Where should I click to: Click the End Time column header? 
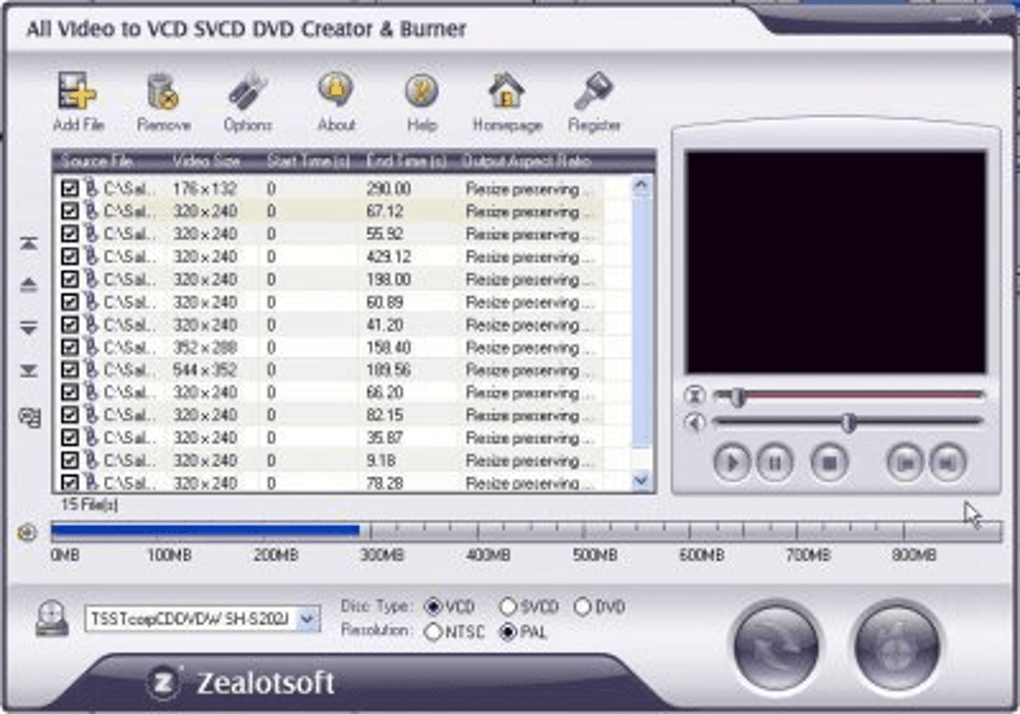point(408,161)
